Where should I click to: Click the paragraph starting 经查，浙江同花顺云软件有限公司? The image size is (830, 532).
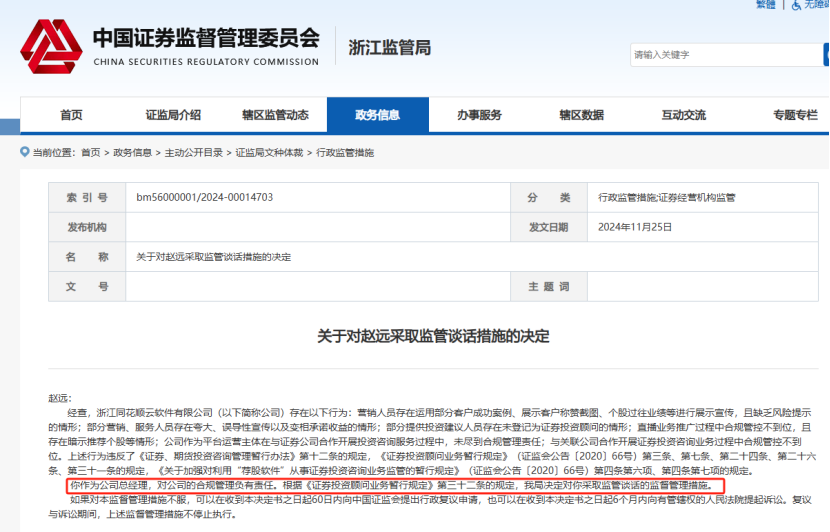pyautogui.click(x=432, y=441)
